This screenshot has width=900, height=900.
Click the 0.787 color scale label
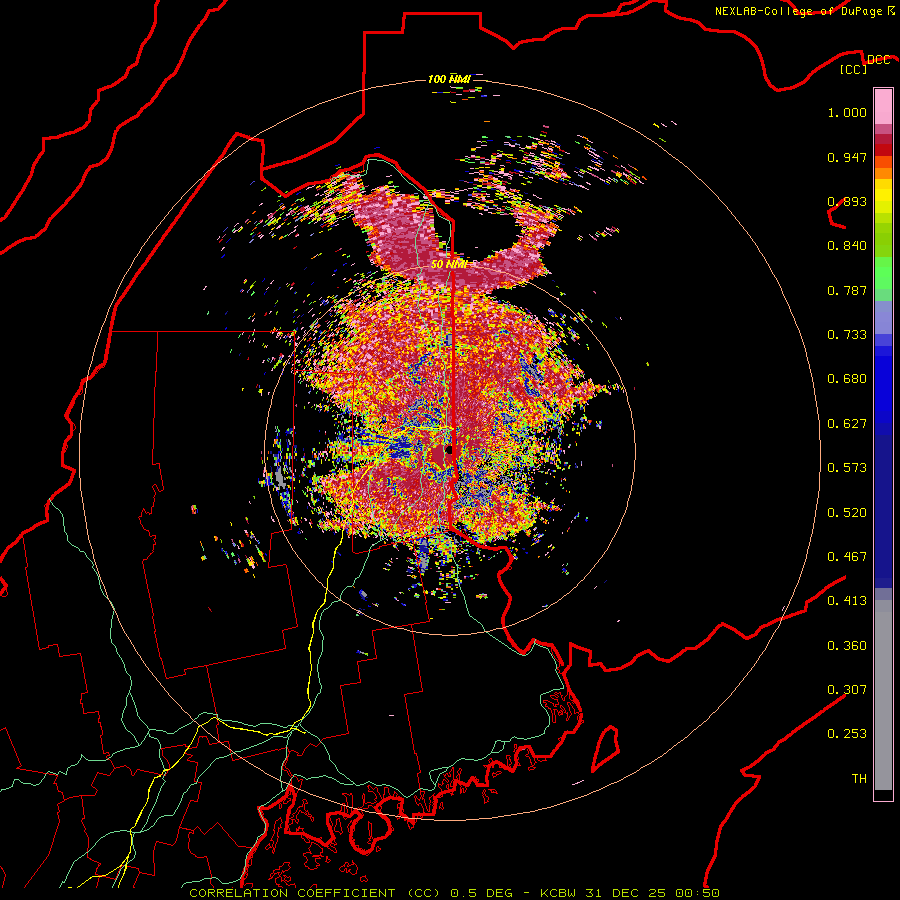[x=847, y=290]
